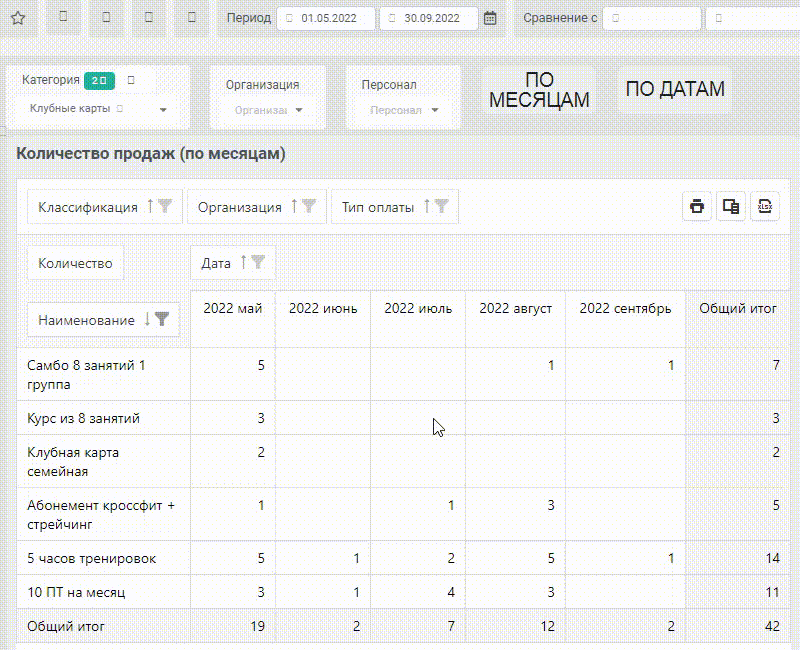The width and height of the screenshot is (800, 650).
Task: Export the table with the XLSX icon
Action: (765, 206)
